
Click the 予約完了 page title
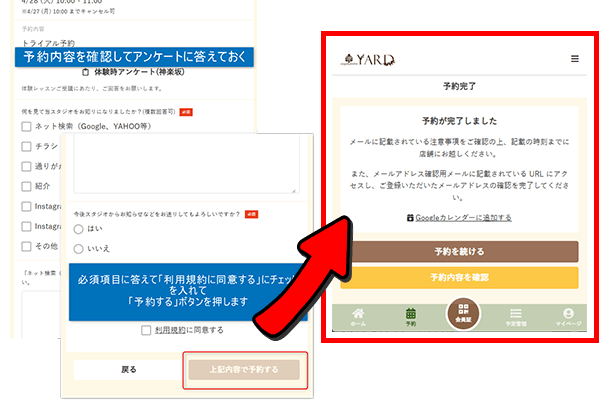(459, 86)
